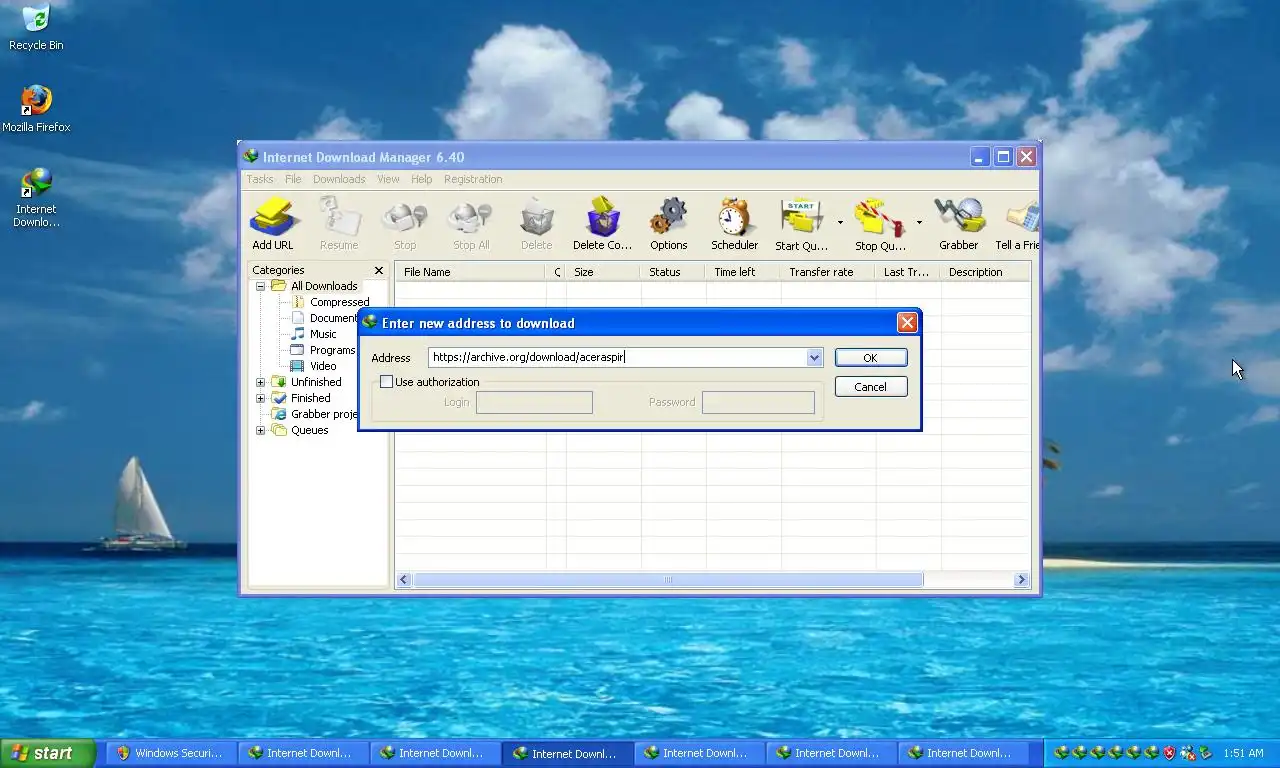The width and height of the screenshot is (1280, 768).
Task: Click Cancel in the address dialog
Action: 870,387
